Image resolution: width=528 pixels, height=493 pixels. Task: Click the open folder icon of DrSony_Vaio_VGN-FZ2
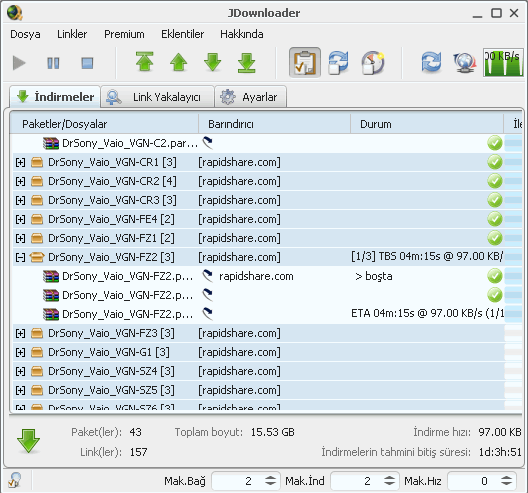[x=37, y=258]
